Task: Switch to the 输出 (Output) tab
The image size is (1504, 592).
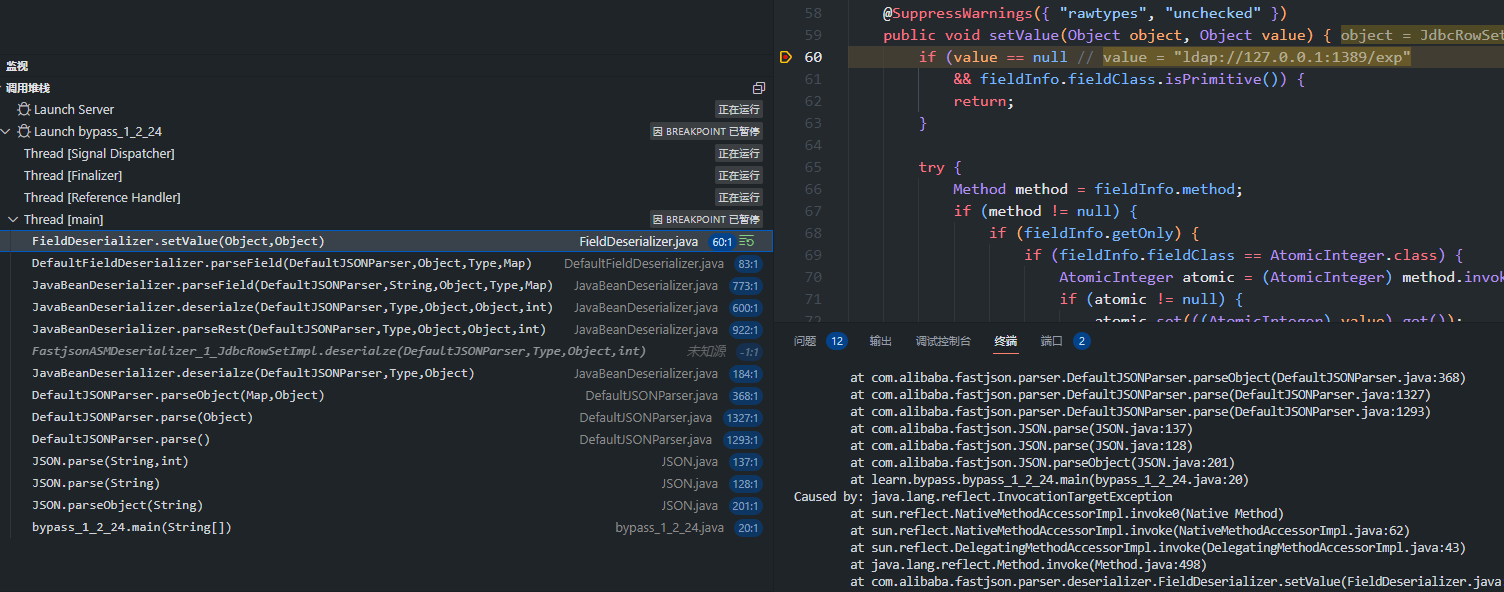Action: coord(880,341)
